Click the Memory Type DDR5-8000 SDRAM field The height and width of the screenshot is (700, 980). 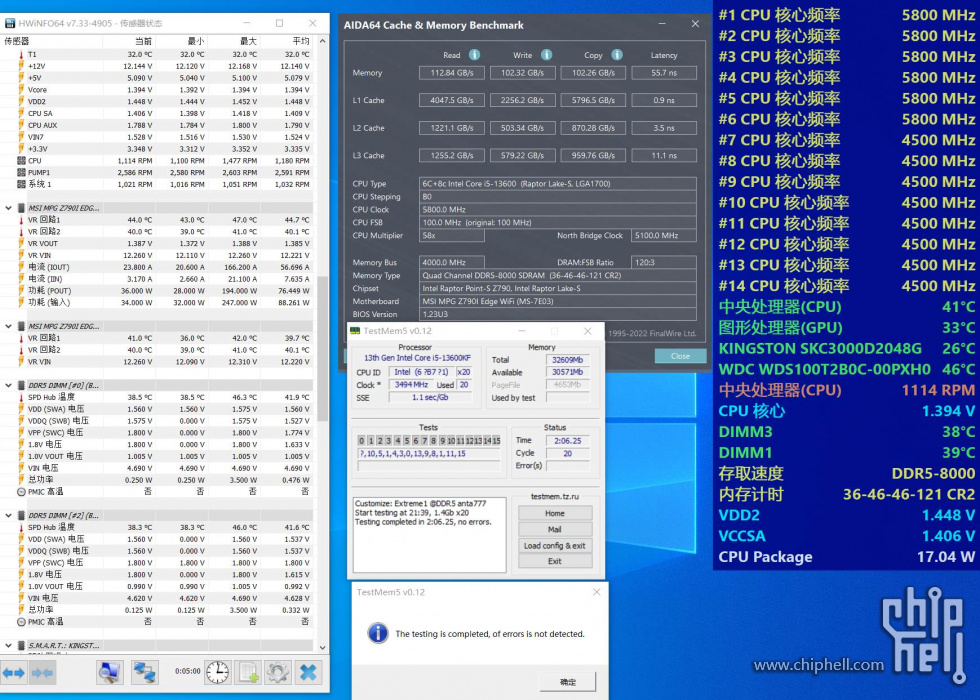[x=558, y=275]
